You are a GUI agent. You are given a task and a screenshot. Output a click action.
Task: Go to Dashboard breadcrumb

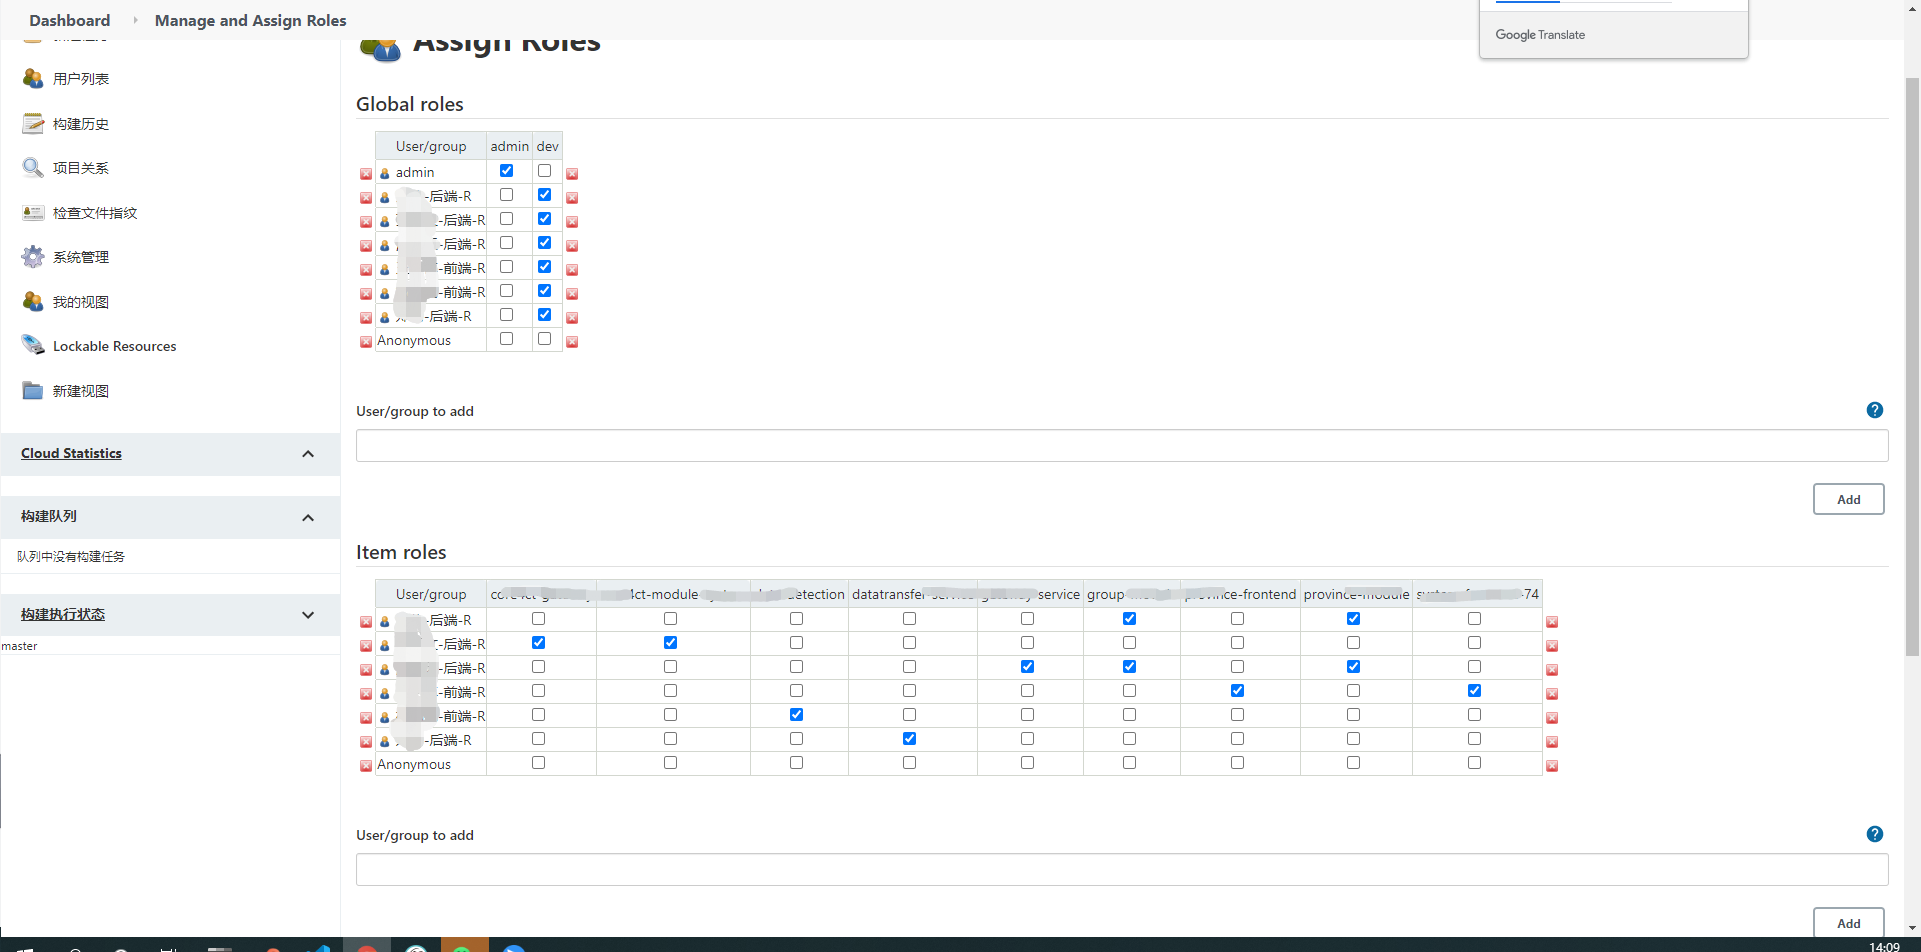click(70, 20)
